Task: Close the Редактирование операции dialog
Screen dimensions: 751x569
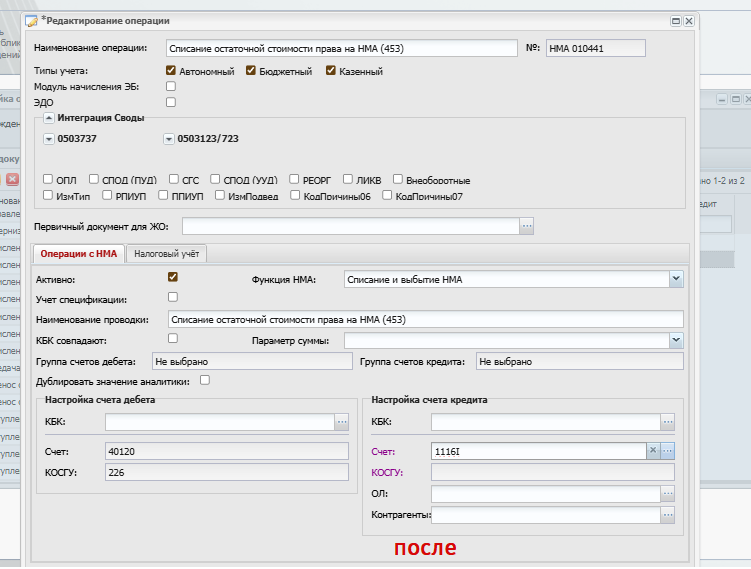Action: [689, 21]
